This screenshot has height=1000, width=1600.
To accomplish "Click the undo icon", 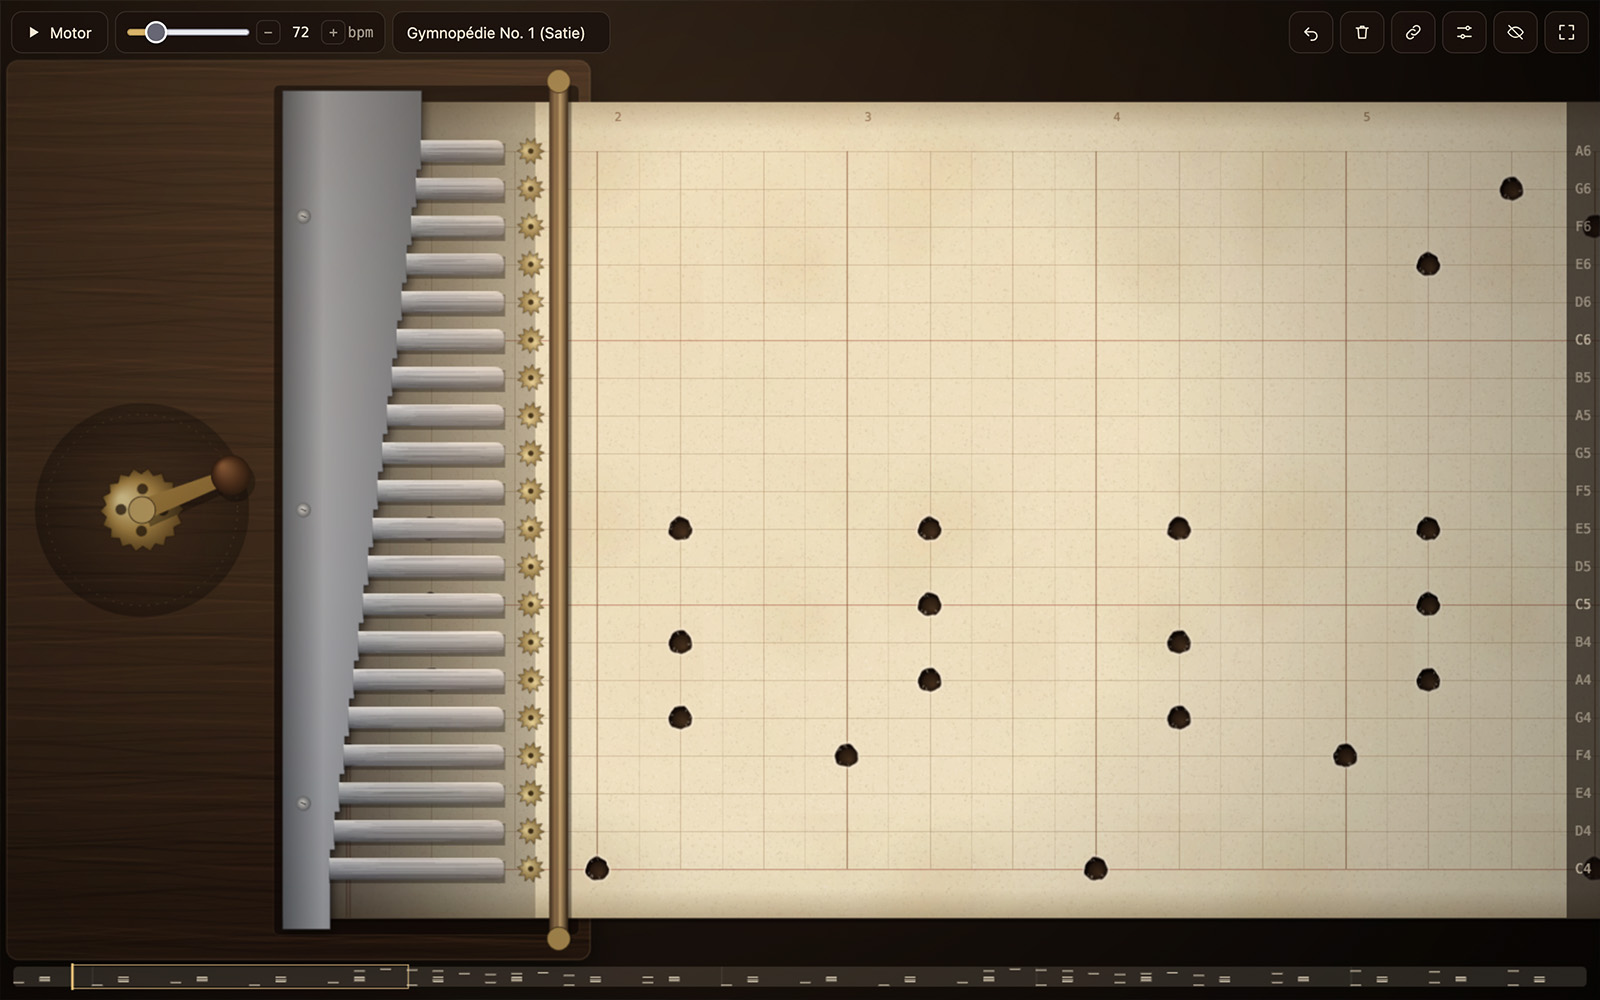I will (x=1311, y=33).
